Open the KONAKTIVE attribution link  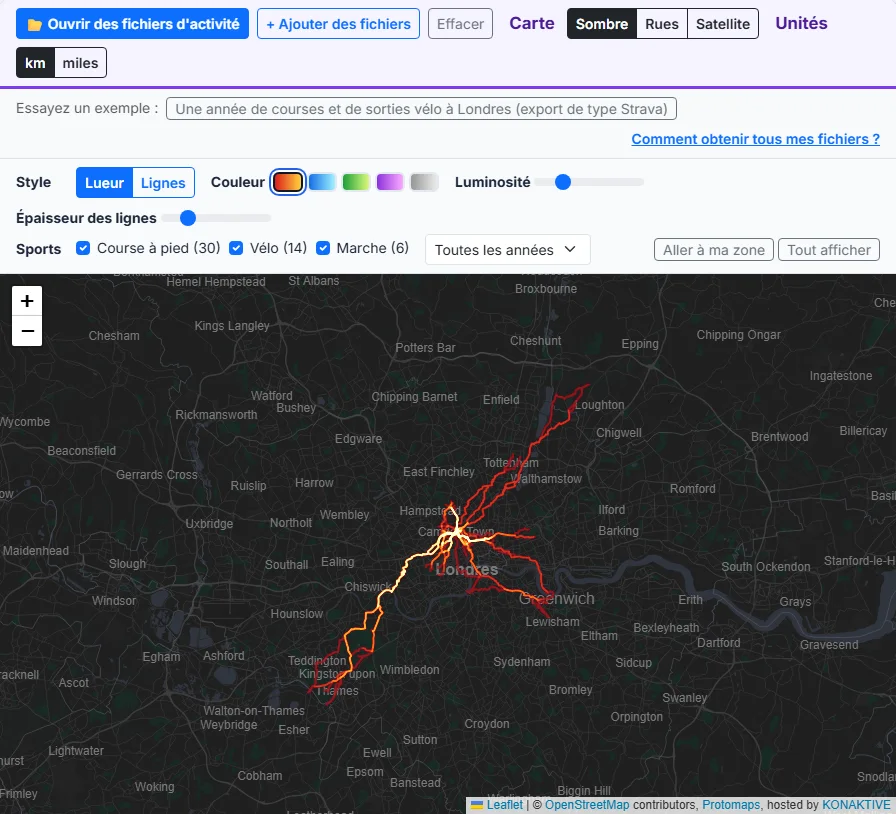pyautogui.click(x=856, y=805)
